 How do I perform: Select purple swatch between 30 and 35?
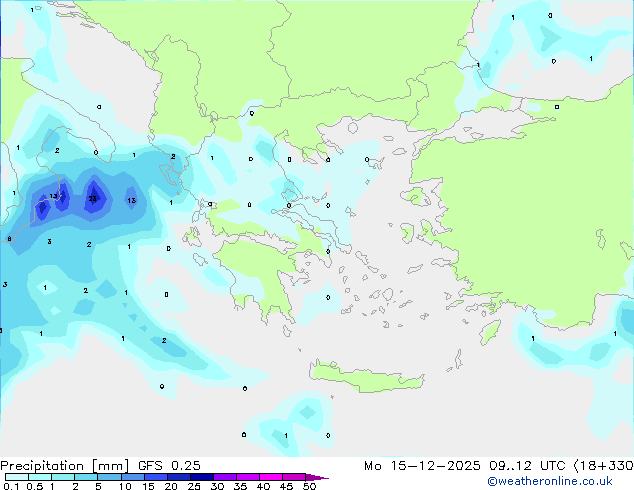224,477
